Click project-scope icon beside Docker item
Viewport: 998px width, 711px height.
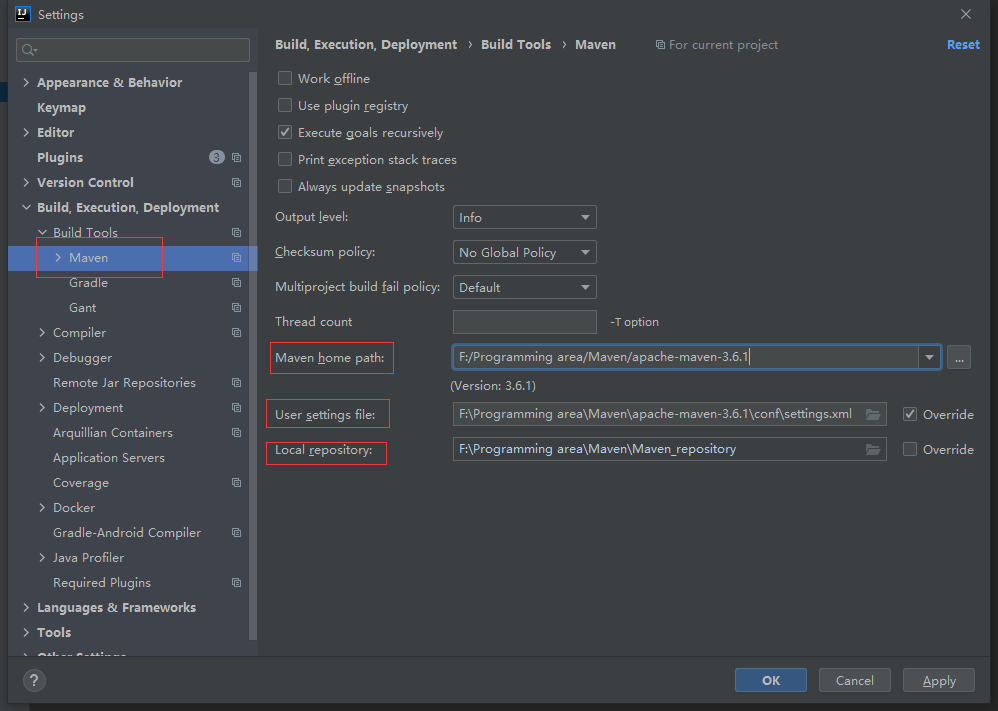236,508
